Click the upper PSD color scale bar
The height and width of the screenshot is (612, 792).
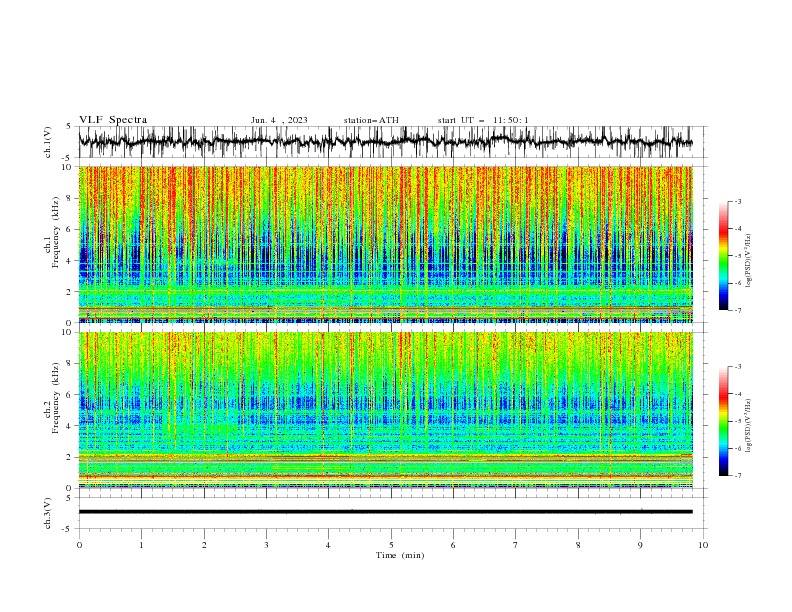tap(723, 255)
